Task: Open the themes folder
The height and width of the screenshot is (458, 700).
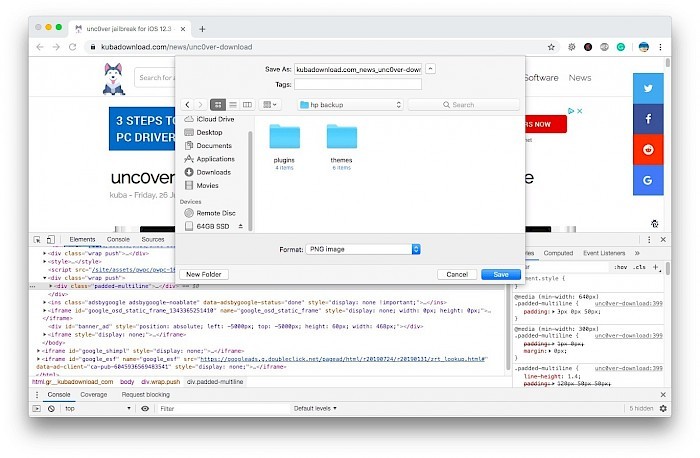Action: click(x=342, y=146)
